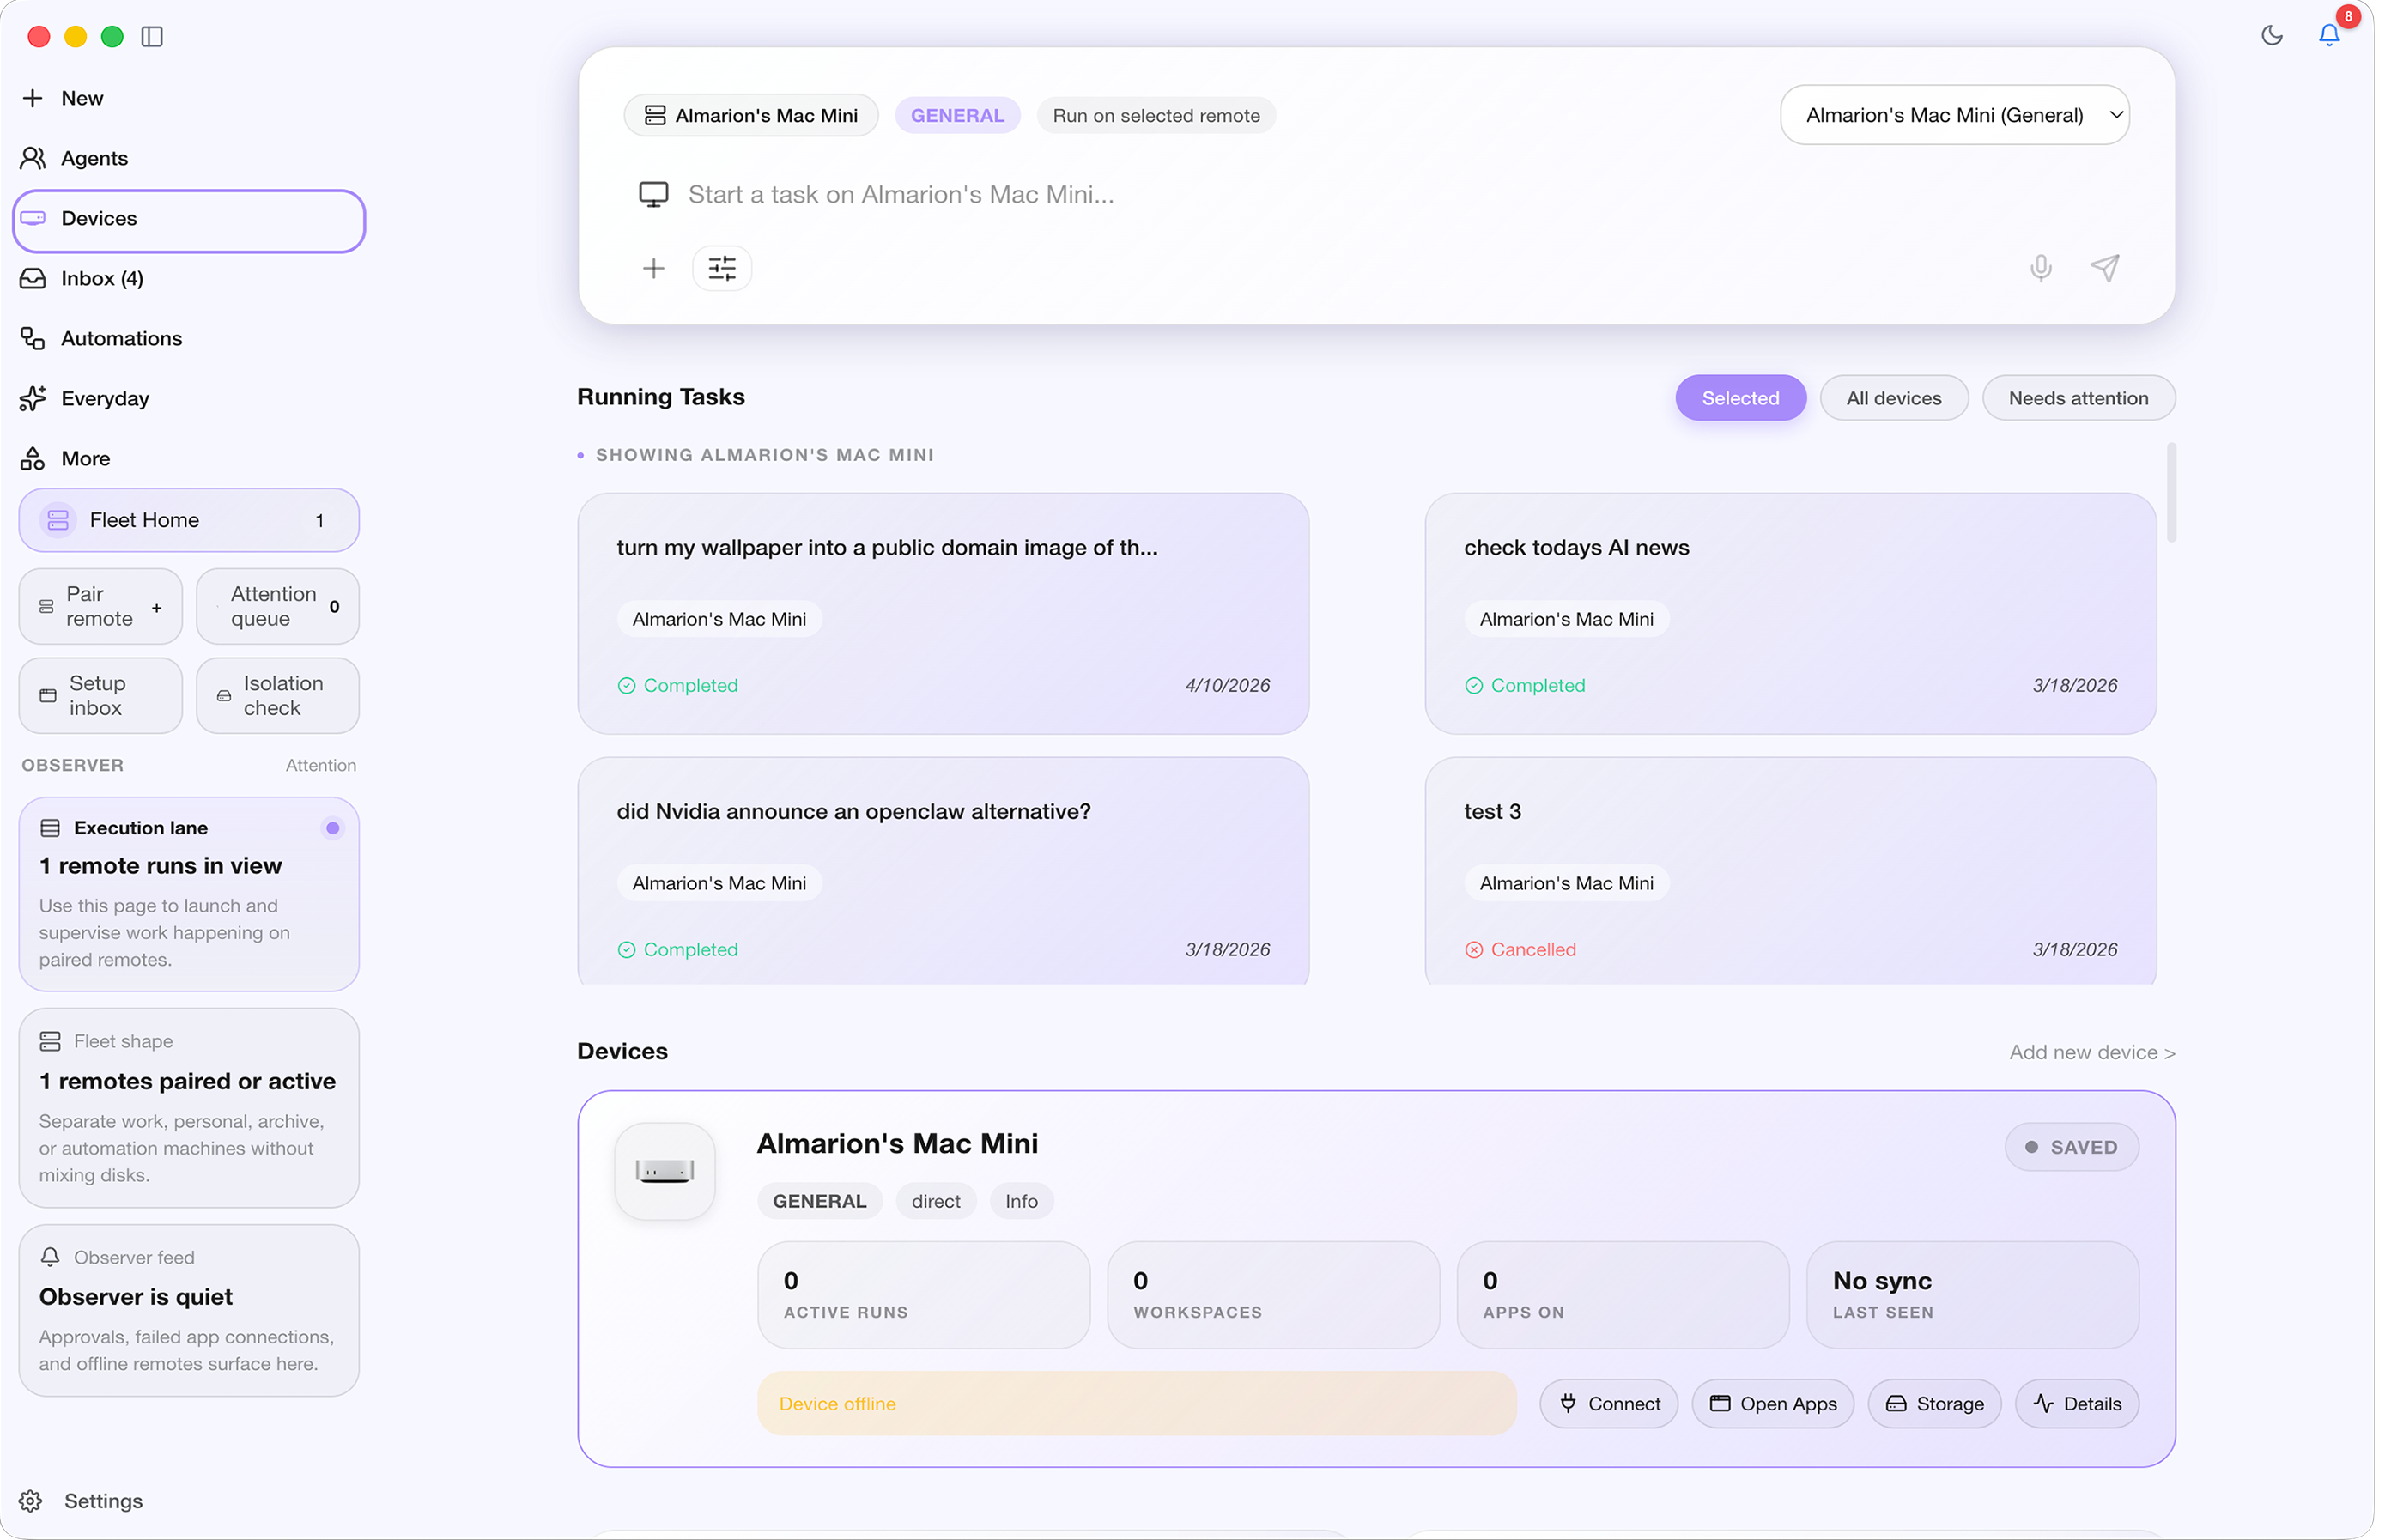Open the Nvidia openclaw alternative task

pyautogui.click(x=943, y=870)
